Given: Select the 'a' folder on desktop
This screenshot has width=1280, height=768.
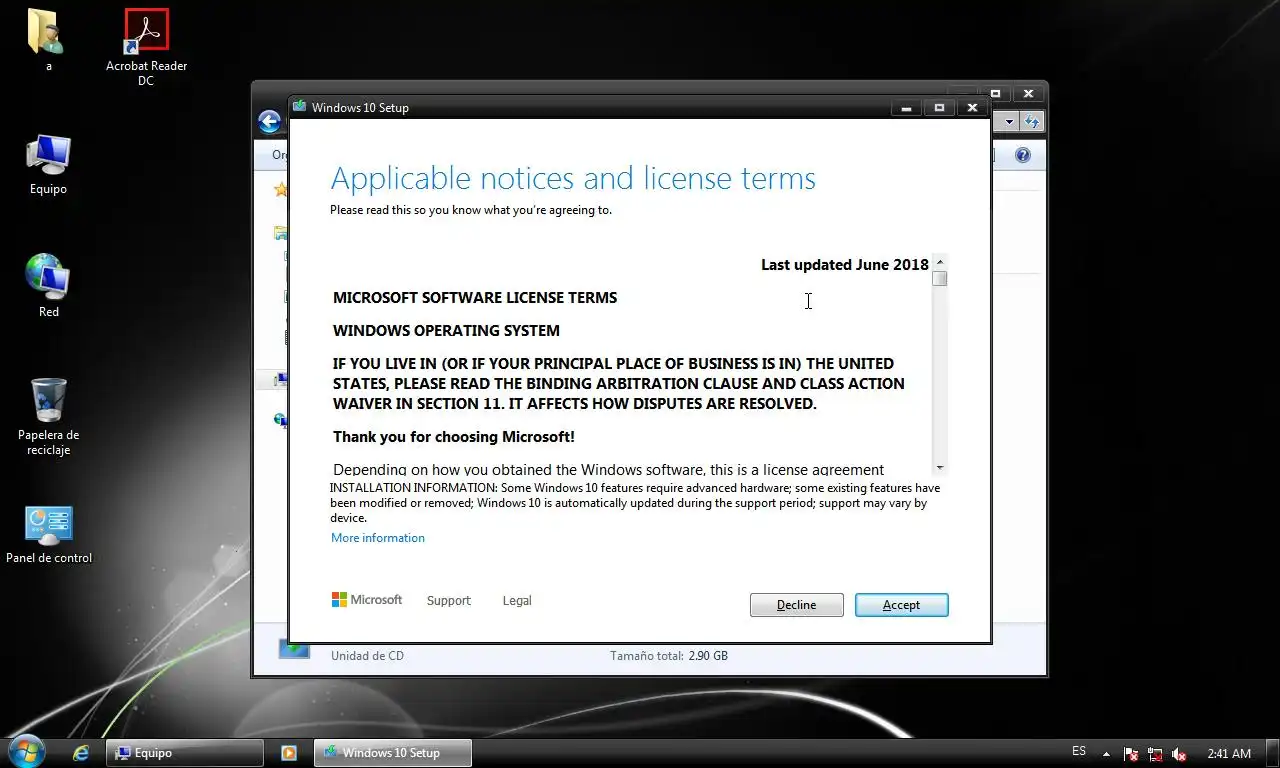Looking at the screenshot, I should (x=48, y=40).
